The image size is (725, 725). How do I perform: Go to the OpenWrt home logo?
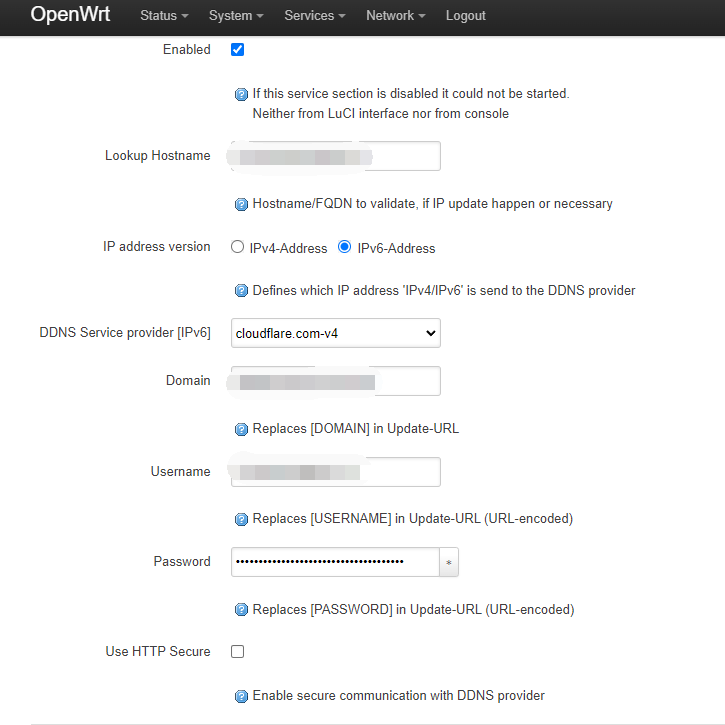[70, 14]
